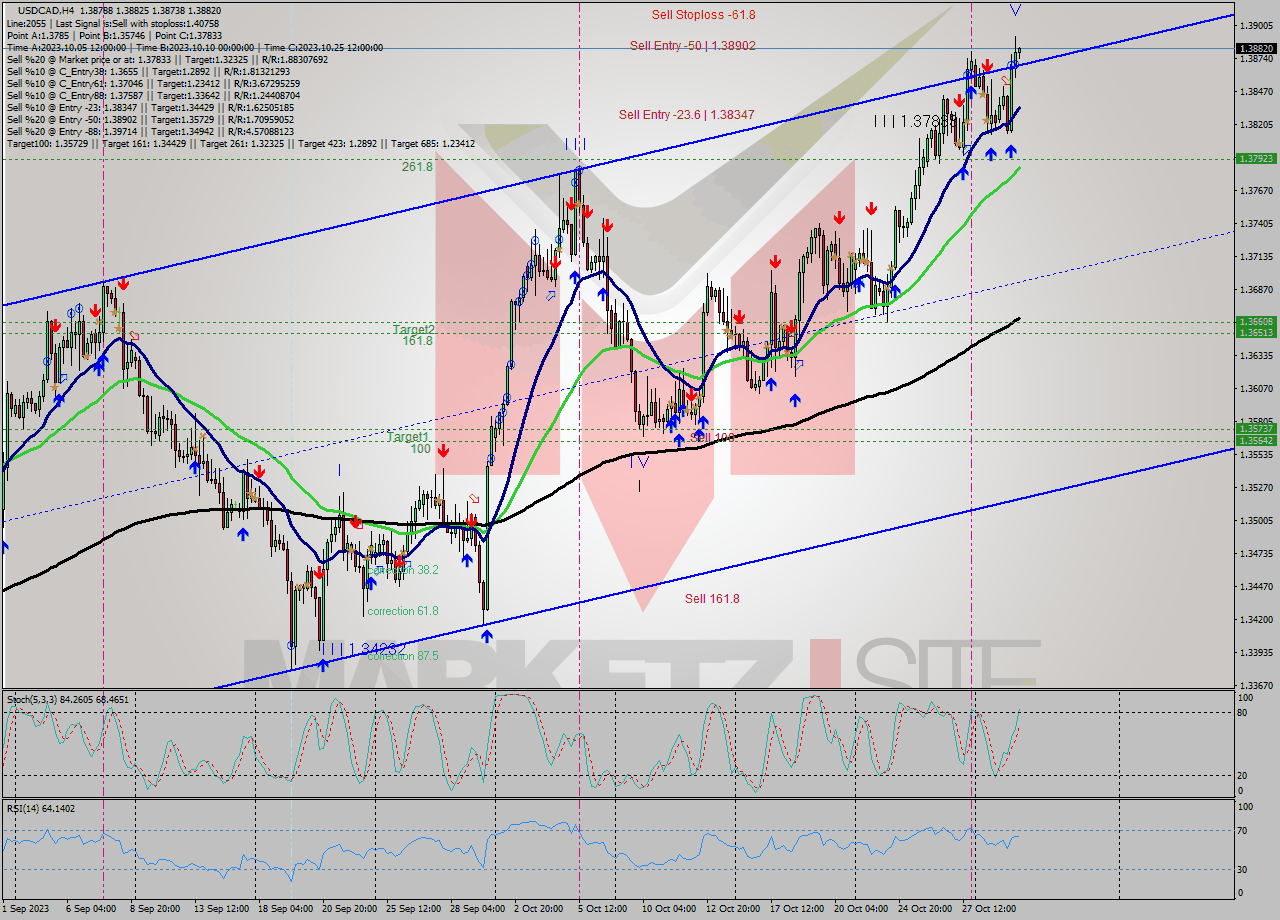This screenshot has width=1280, height=920.
Task: Click the 'Sell 161.8' label
Action: [712, 599]
